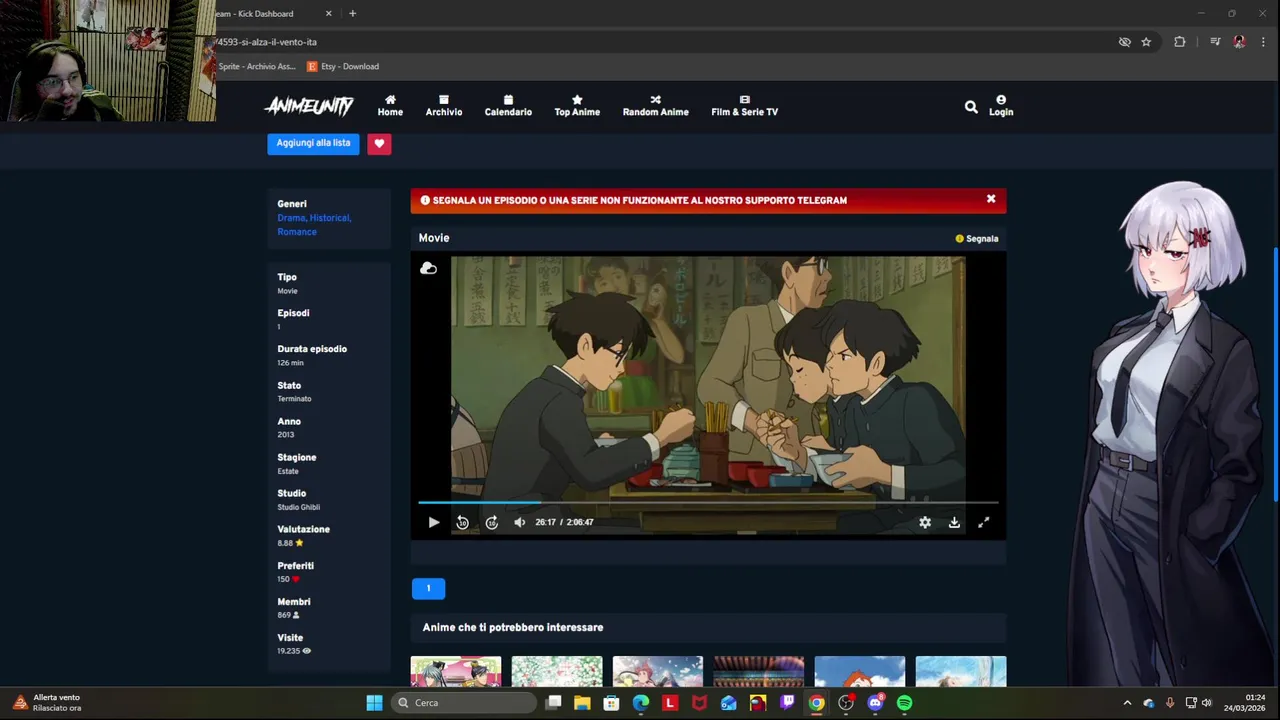
Task: Open the Archivio section
Action: tap(444, 106)
